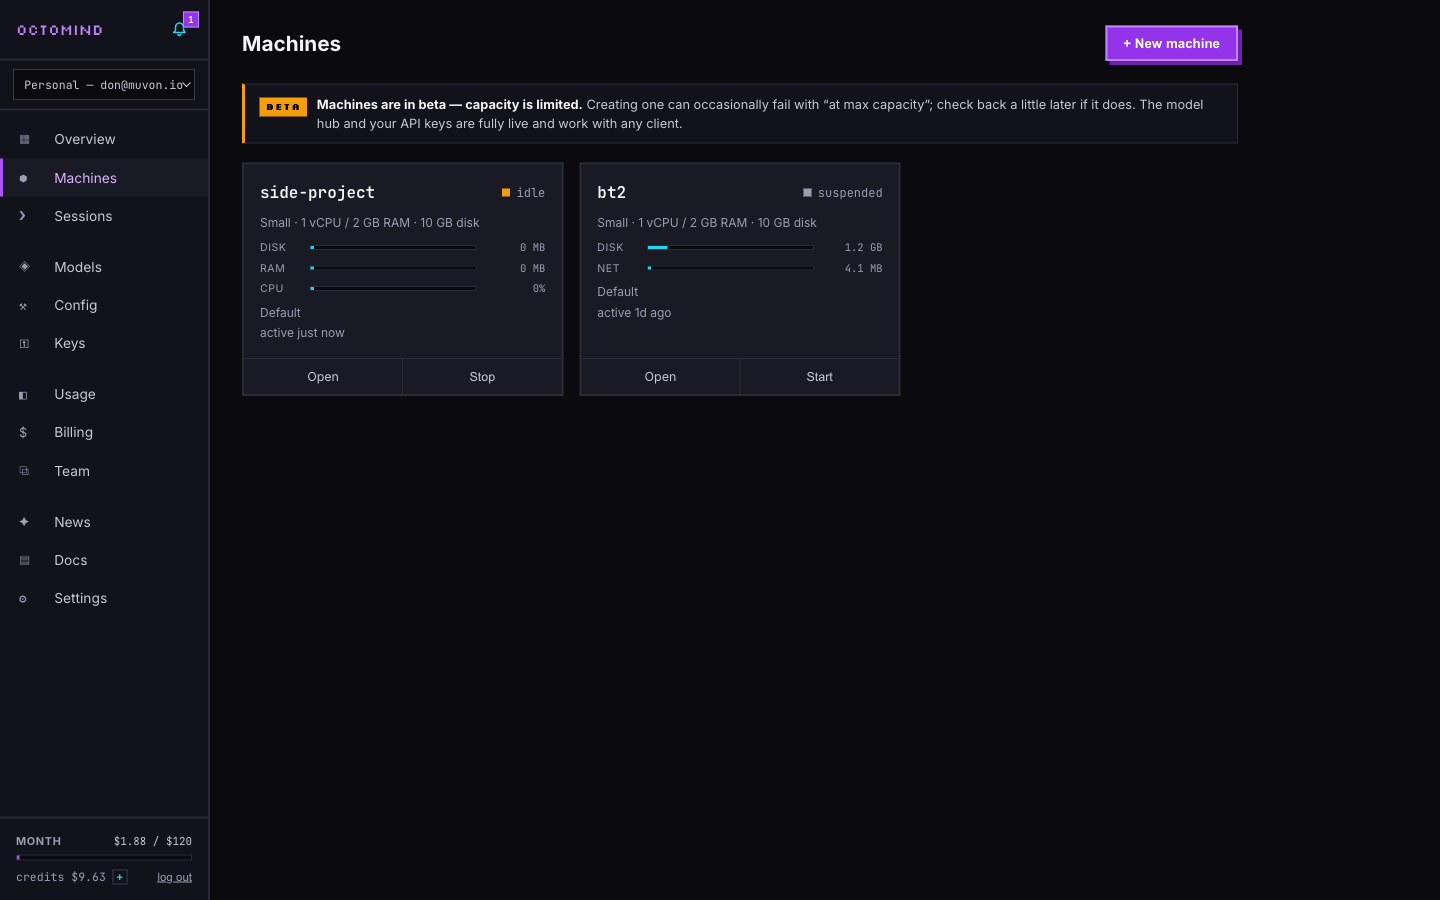
Task: Click the Usage sidebar icon
Action: (23, 395)
